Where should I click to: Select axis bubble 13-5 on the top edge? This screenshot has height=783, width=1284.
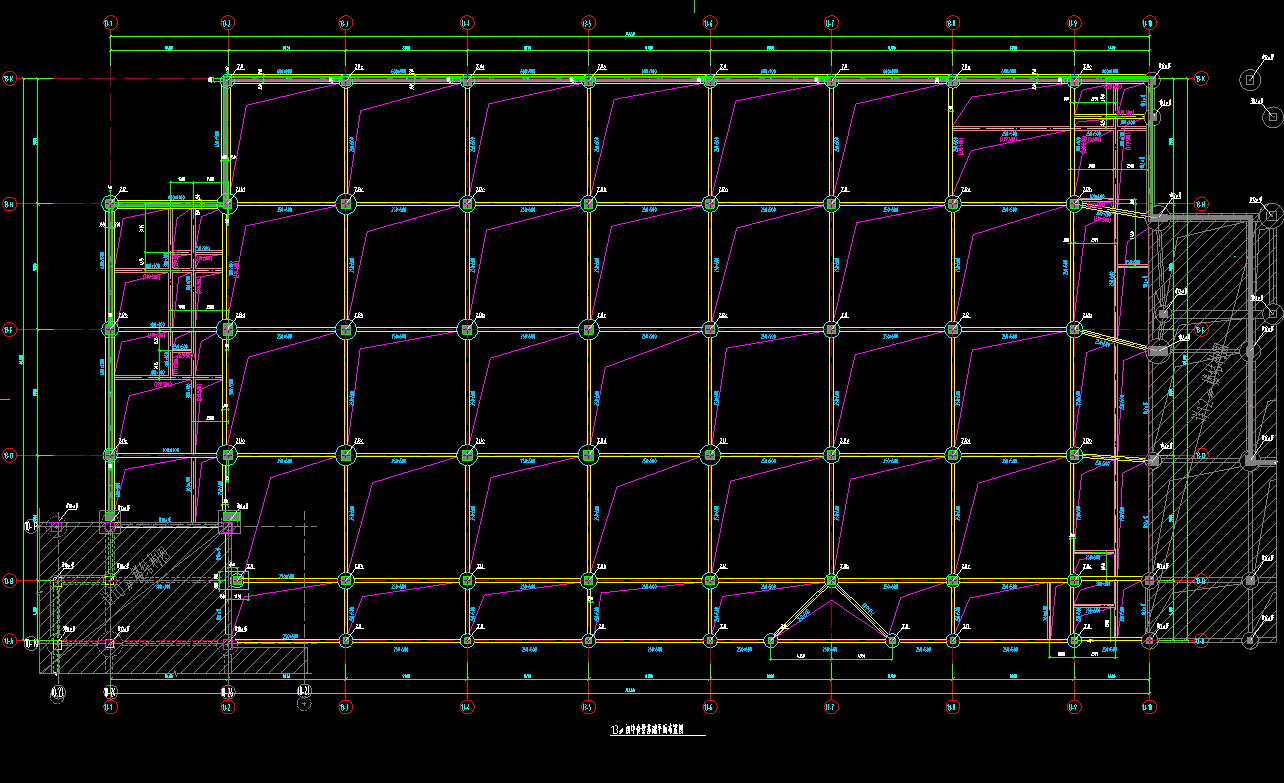tap(588, 22)
